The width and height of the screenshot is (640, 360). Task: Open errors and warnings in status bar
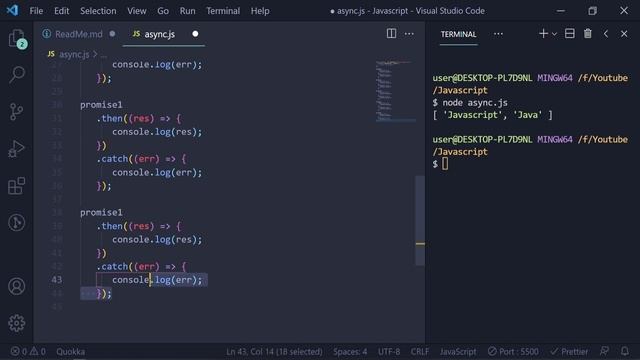tap(28, 351)
